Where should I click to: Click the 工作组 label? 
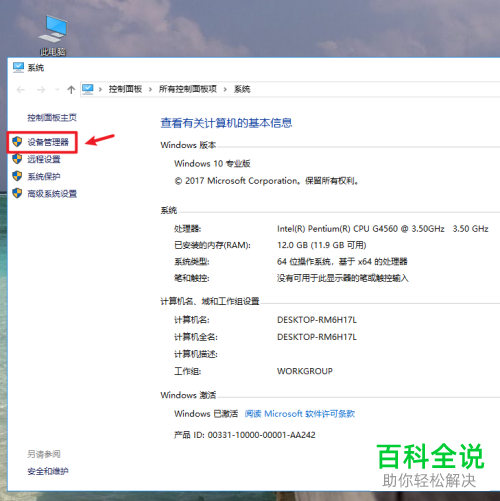point(187,371)
